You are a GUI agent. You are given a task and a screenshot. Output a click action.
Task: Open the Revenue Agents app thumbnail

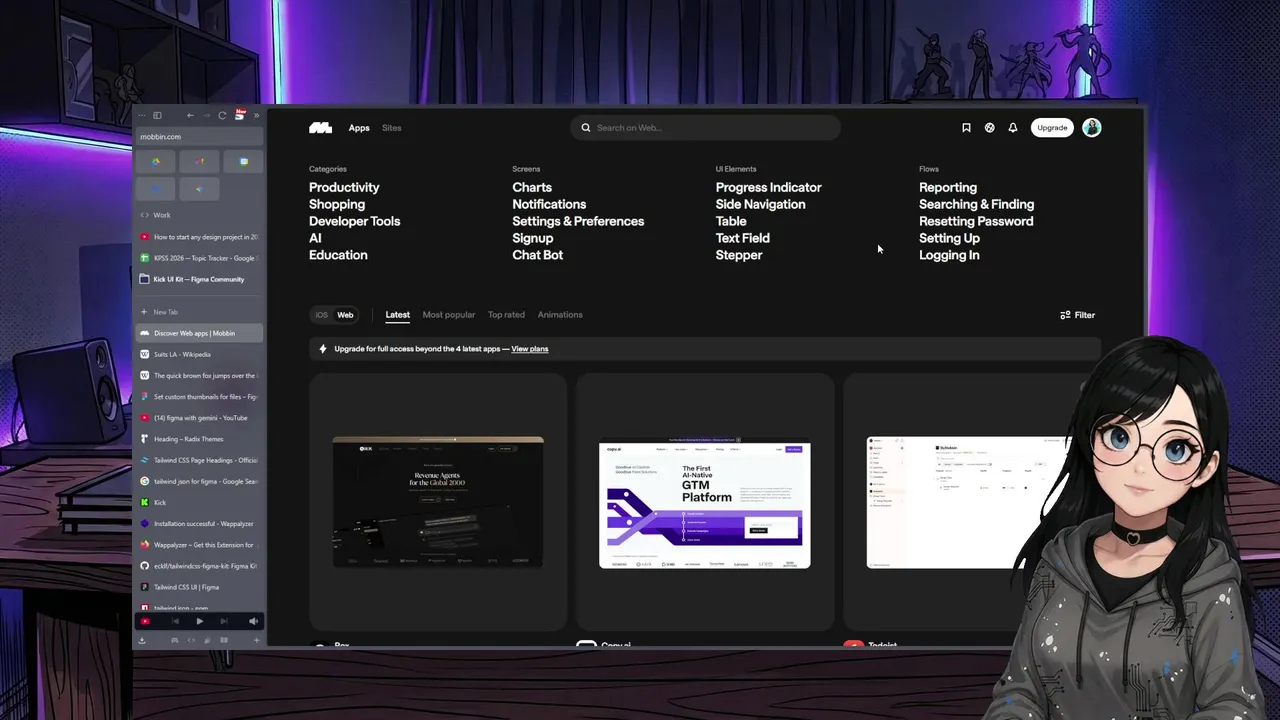pyautogui.click(x=438, y=502)
